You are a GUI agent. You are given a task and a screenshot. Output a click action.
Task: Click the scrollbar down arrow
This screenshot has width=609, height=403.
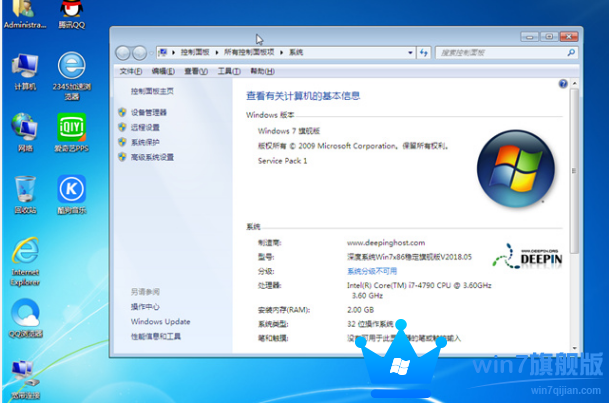click(574, 348)
